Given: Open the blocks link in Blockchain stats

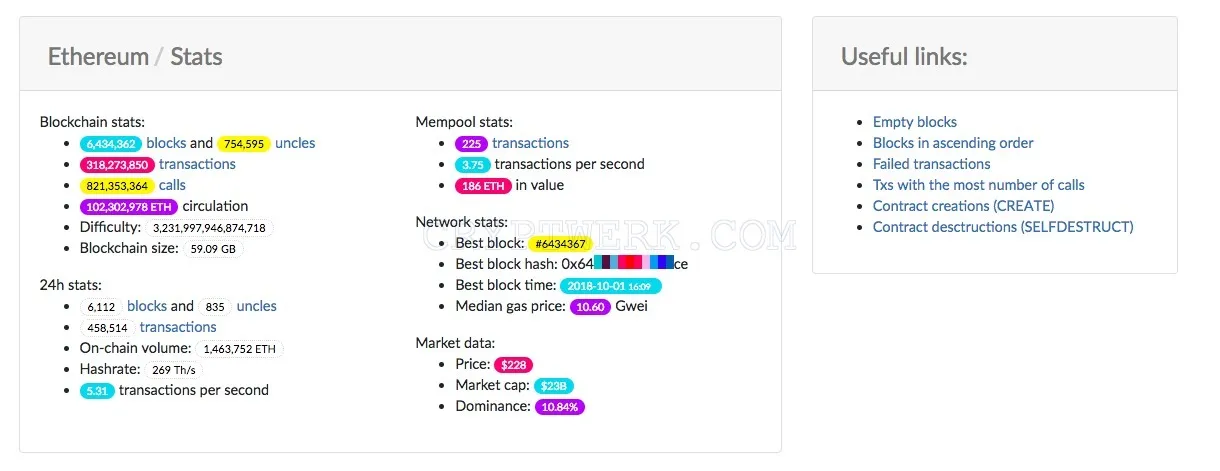Looking at the screenshot, I should click(x=166, y=143).
